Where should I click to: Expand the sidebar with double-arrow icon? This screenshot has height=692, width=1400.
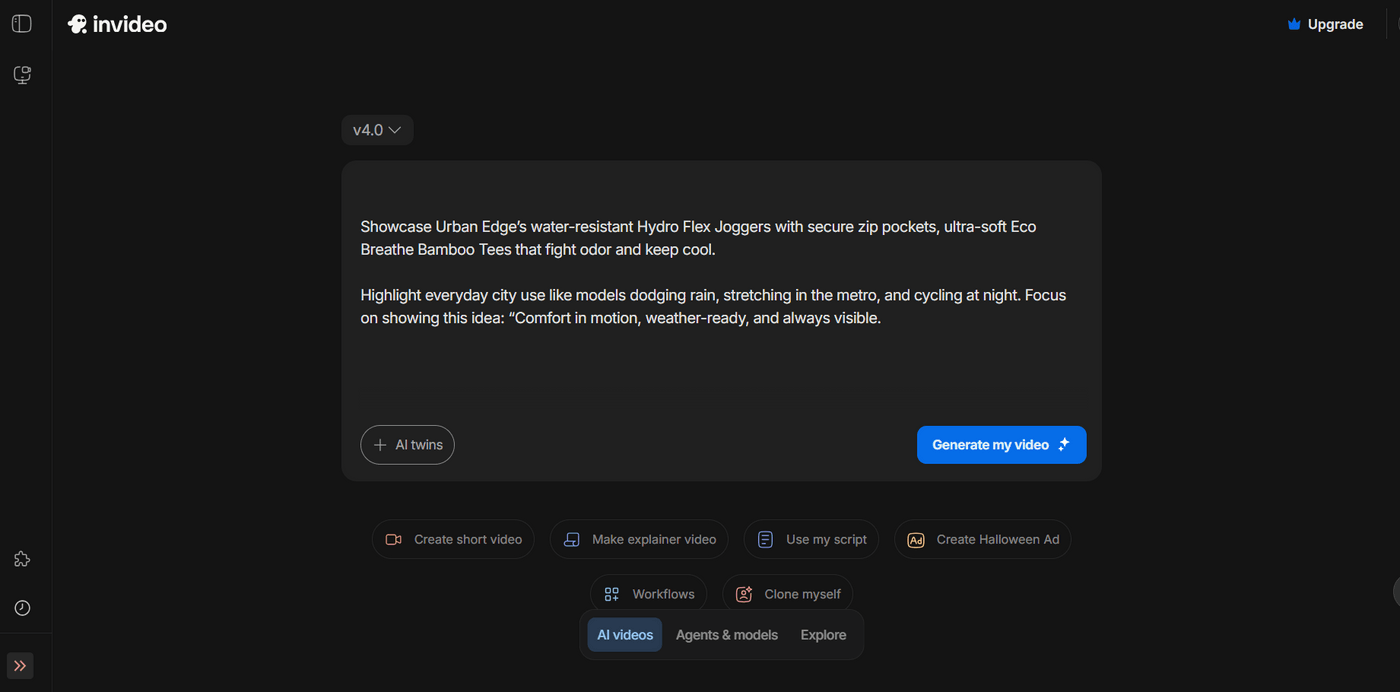20,666
